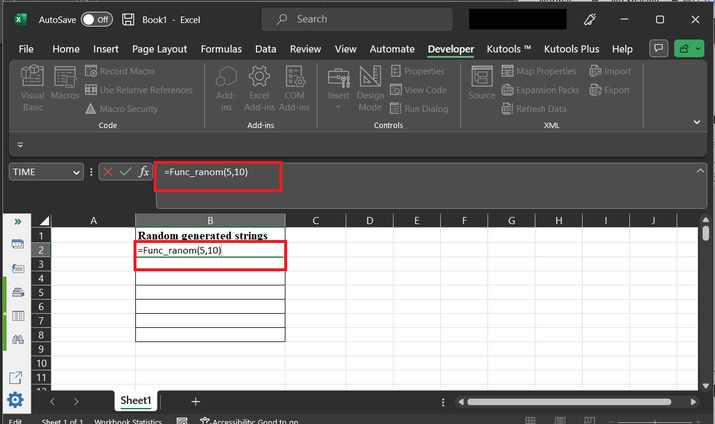Toggle Use Relative References
Image resolution: width=715 pixels, height=424 pixels.
point(139,90)
